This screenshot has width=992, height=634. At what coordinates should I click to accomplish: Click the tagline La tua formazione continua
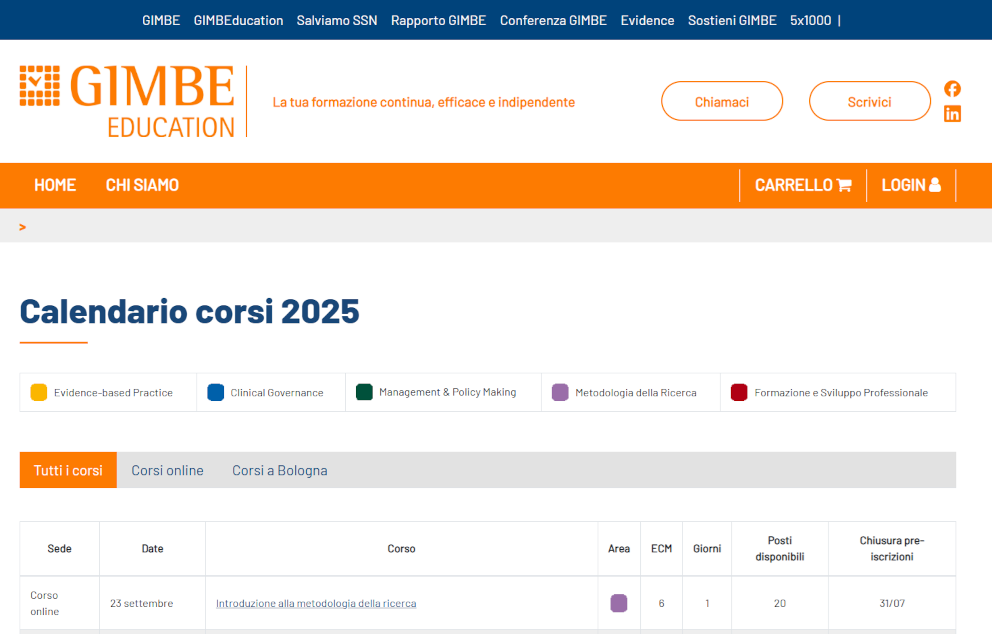pyautogui.click(x=424, y=102)
